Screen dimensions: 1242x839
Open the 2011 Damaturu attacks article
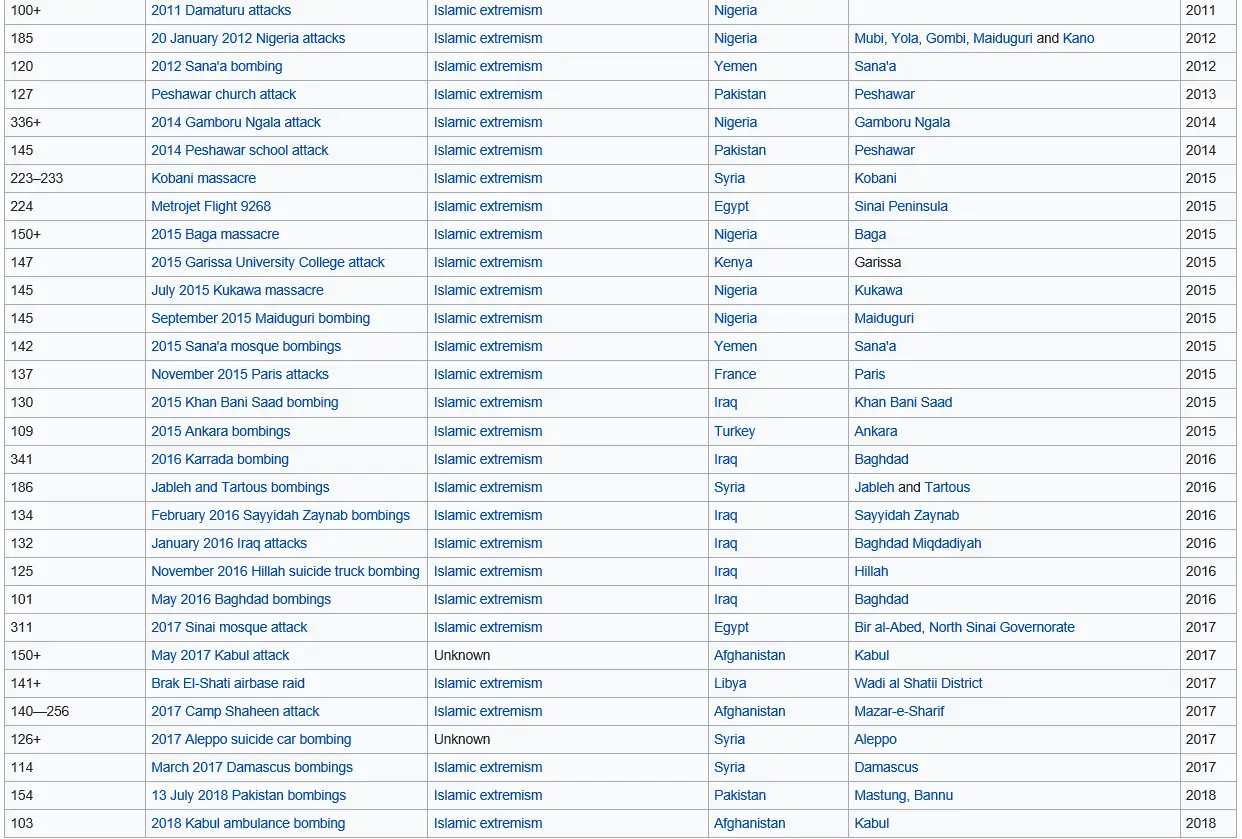coord(221,10)
